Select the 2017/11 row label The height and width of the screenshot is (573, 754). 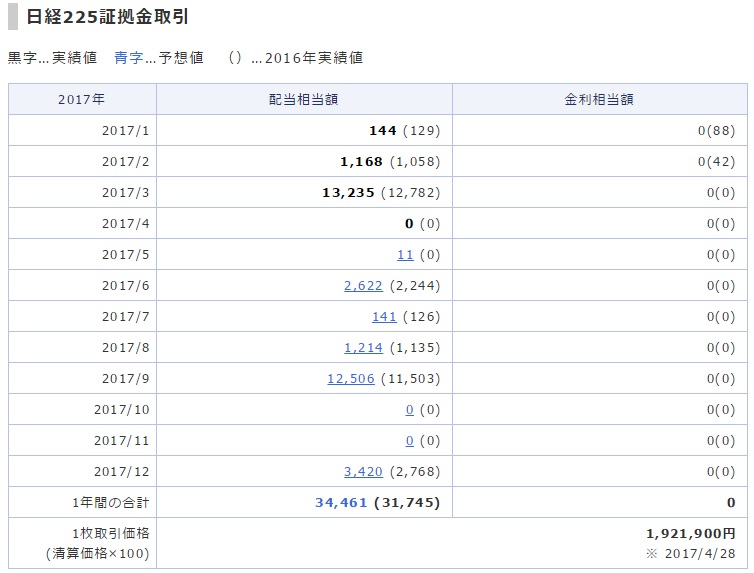coord(122,441)
